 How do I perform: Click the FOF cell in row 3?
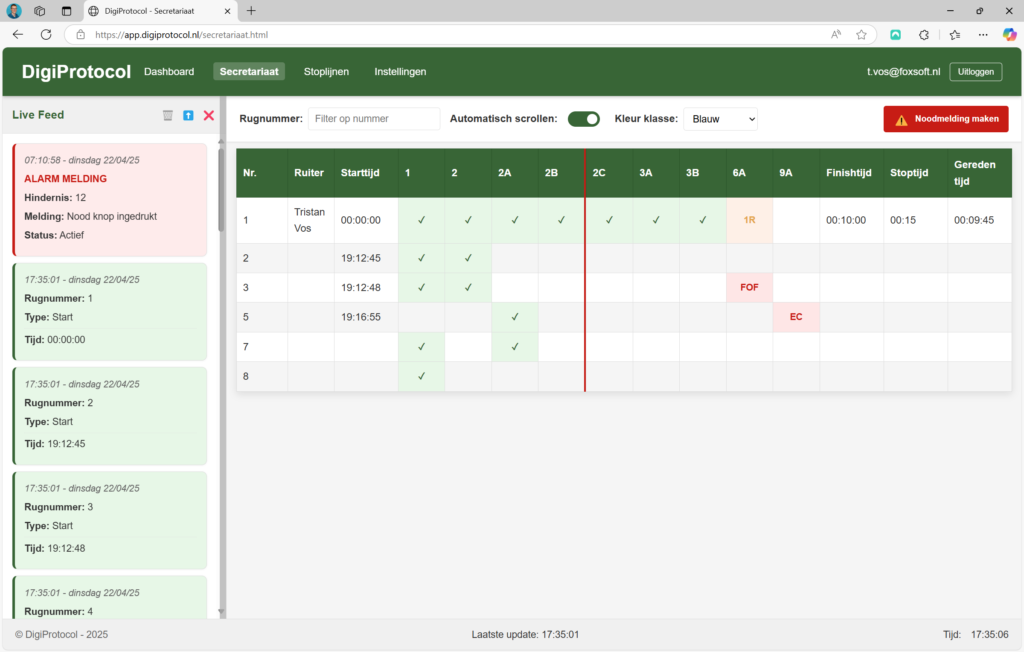coord(749,287)
